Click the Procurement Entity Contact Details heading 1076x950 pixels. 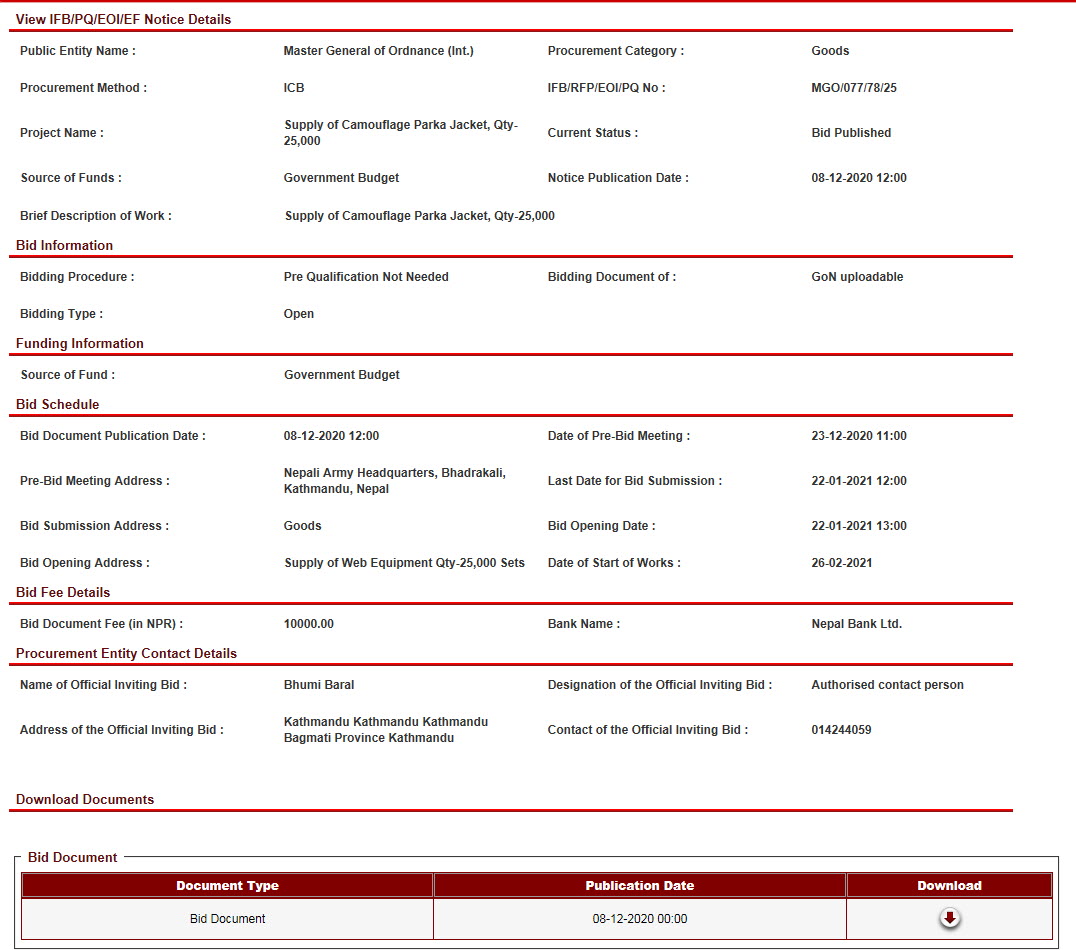pyautogui.click(x=126, y=653)
